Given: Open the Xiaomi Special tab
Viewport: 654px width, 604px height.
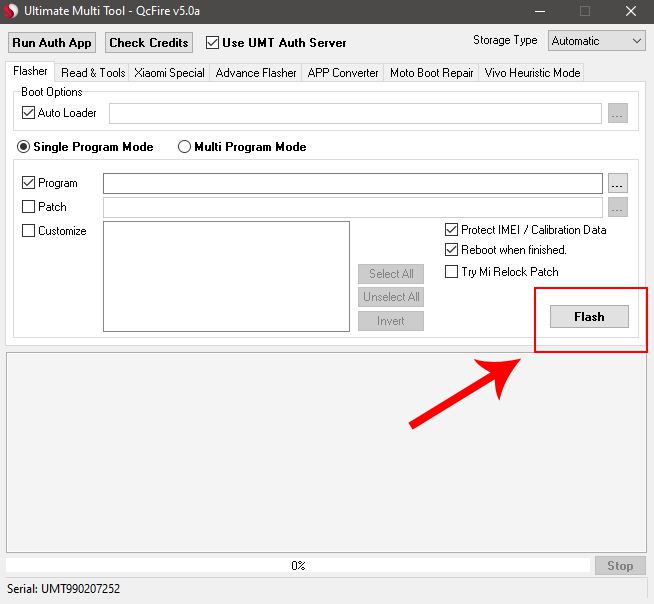Looking at the screenshot, I should coord(169,73).
